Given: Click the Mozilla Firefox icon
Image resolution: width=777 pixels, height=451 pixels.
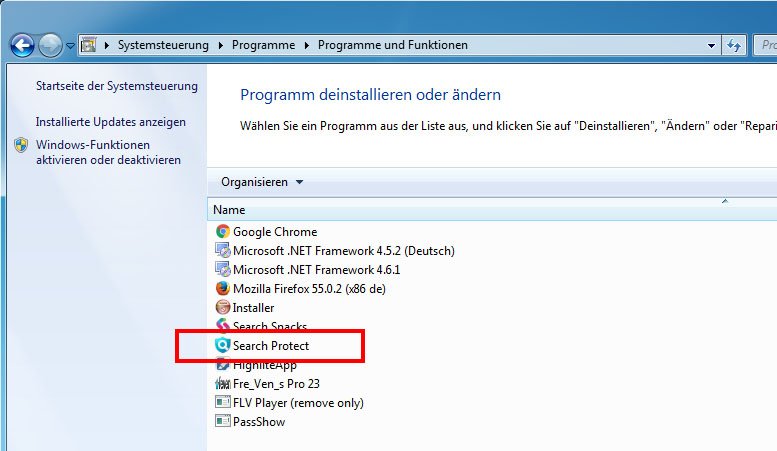Looking at the screenshot, I should (222, 288).
